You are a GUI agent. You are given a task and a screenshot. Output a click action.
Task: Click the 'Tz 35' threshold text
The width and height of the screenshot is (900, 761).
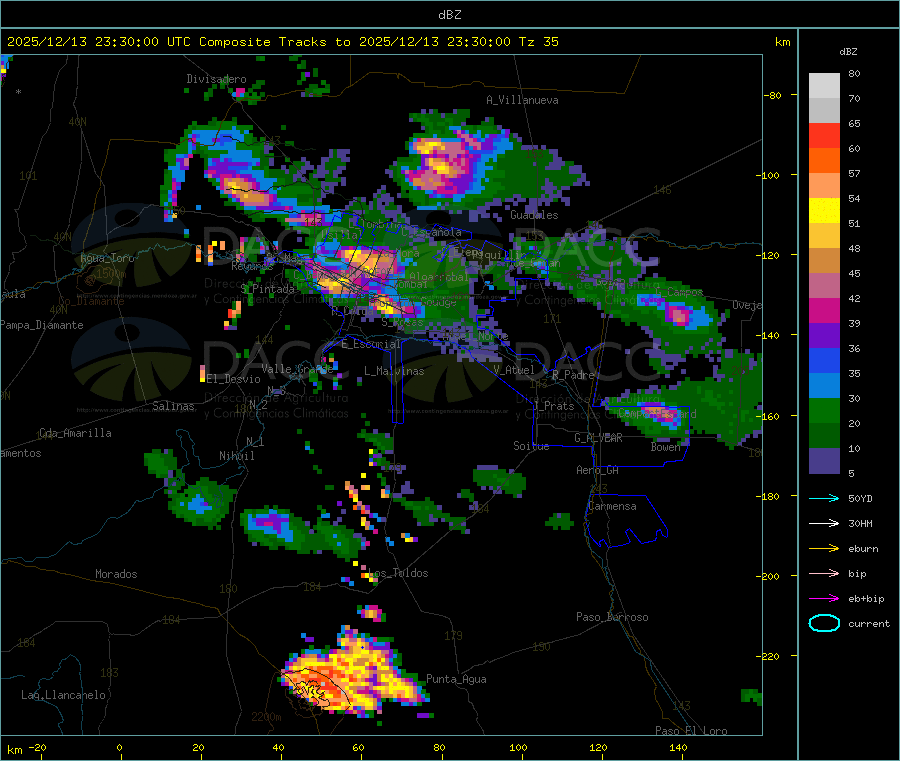(x=538, y=42)
